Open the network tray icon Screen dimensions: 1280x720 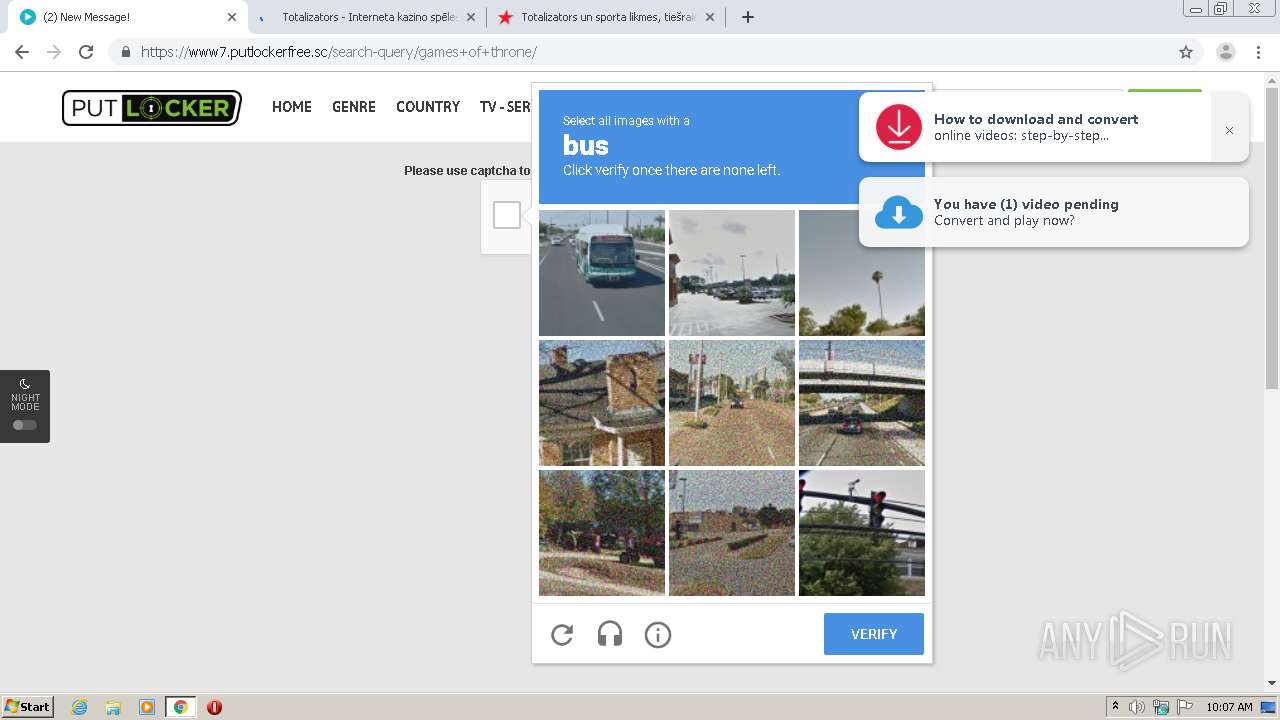coord(1161,707)
